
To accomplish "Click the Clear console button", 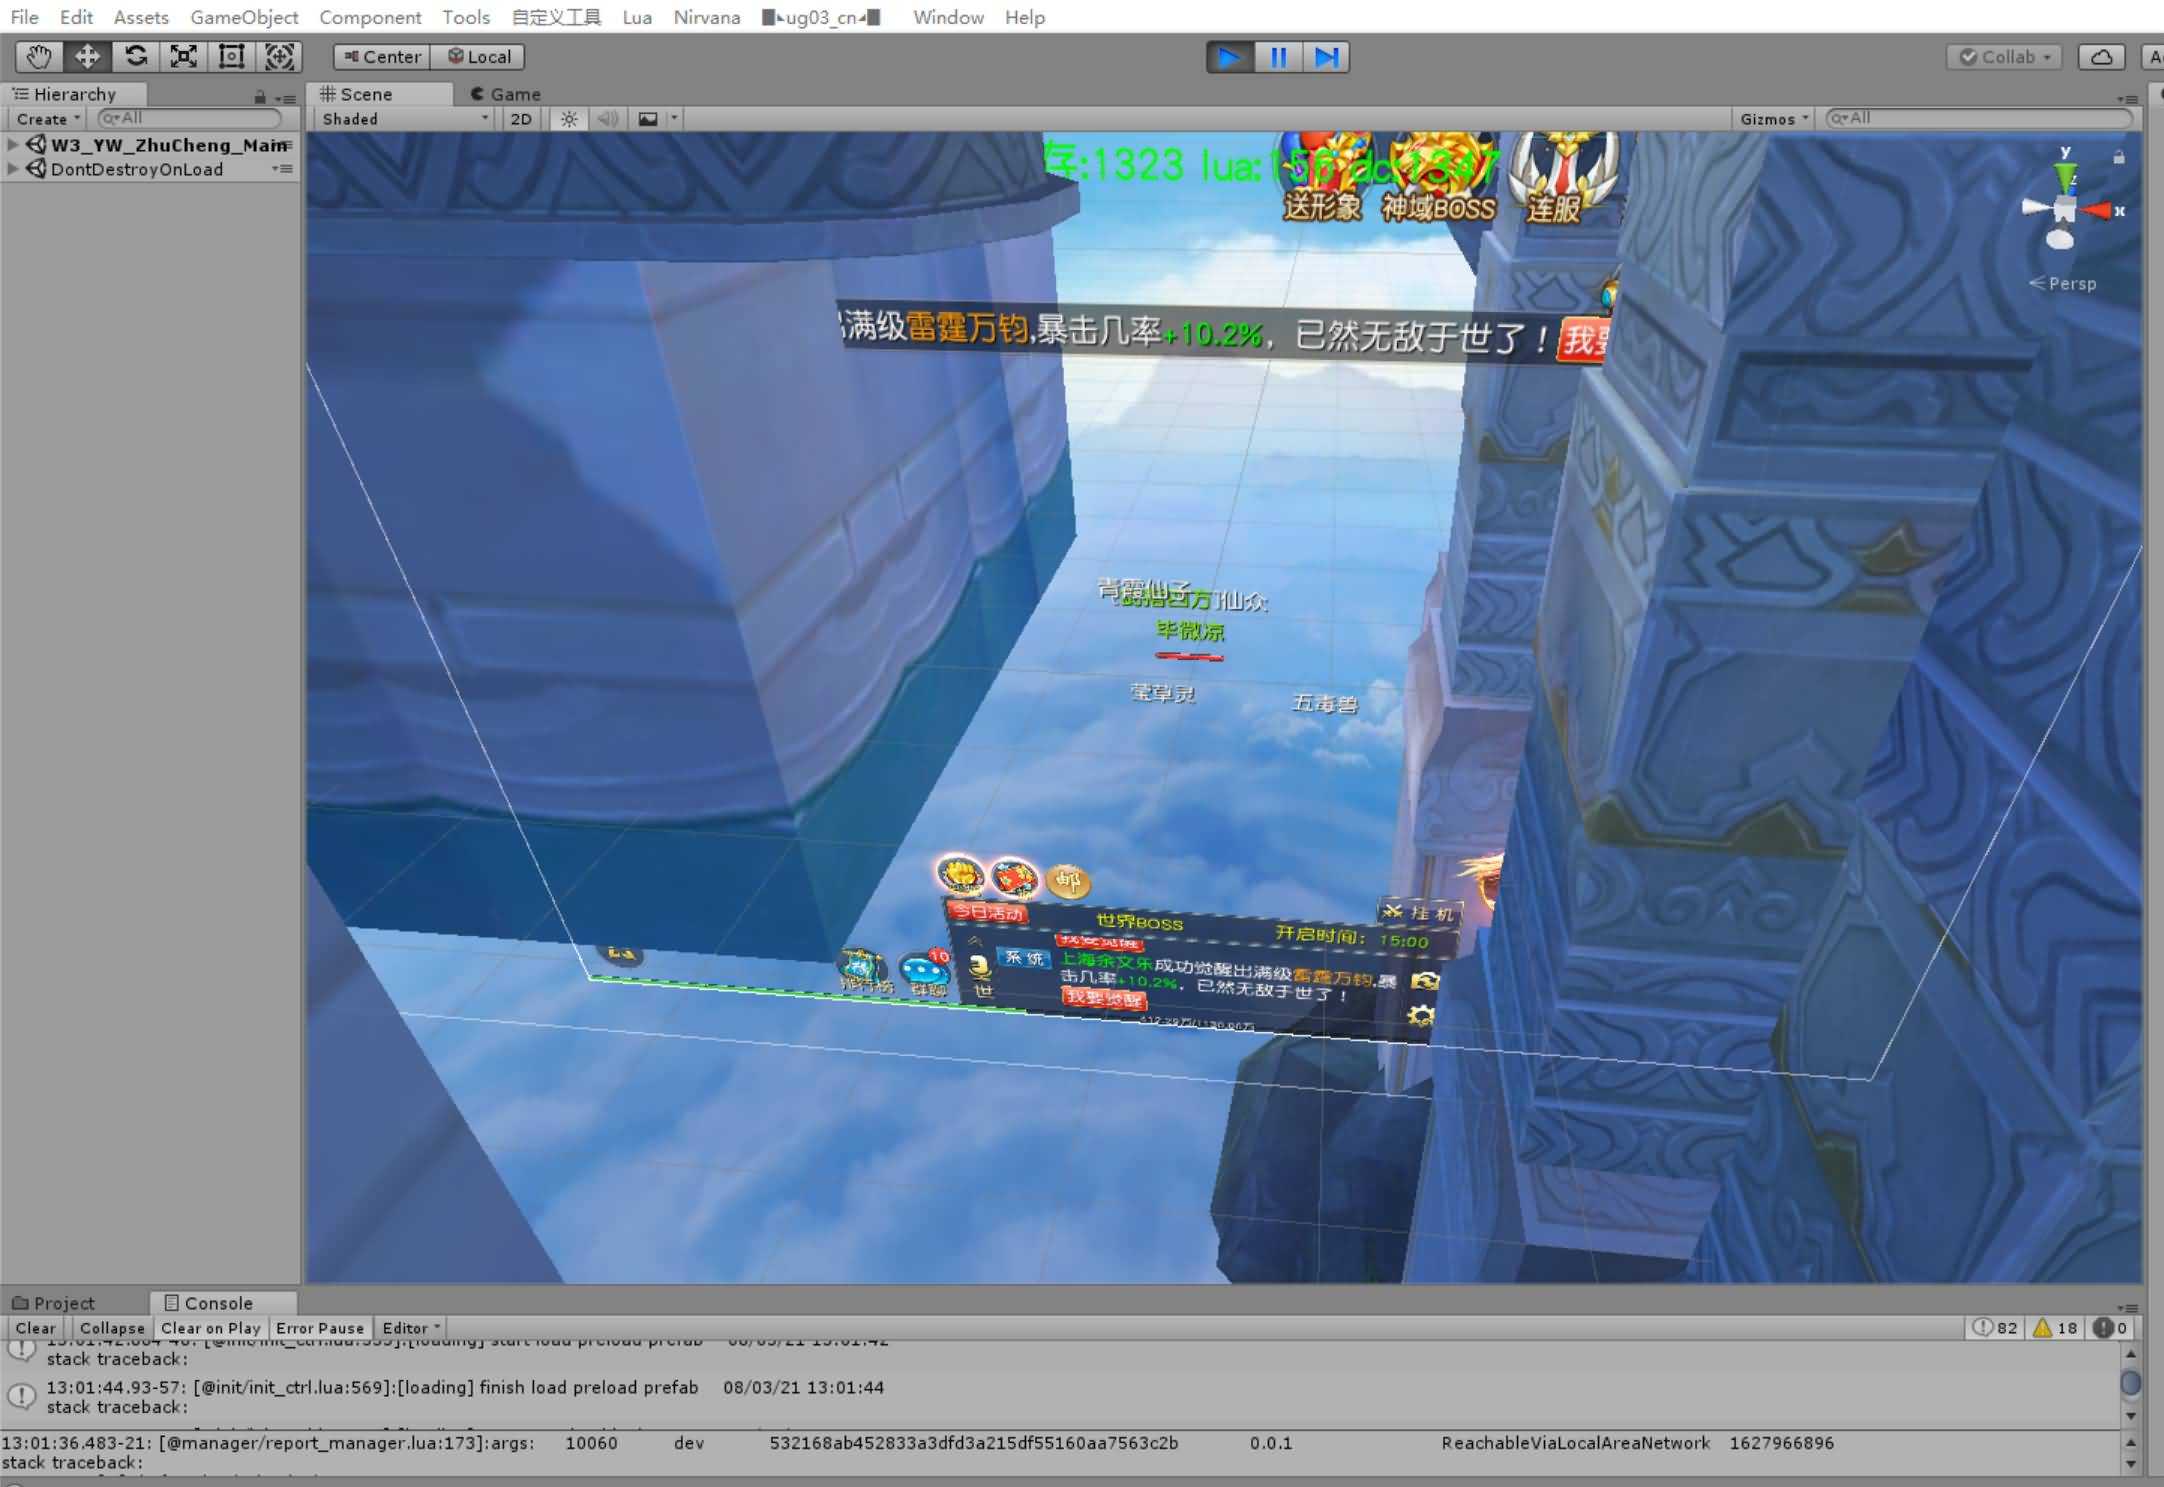I will pos(35,1328).
